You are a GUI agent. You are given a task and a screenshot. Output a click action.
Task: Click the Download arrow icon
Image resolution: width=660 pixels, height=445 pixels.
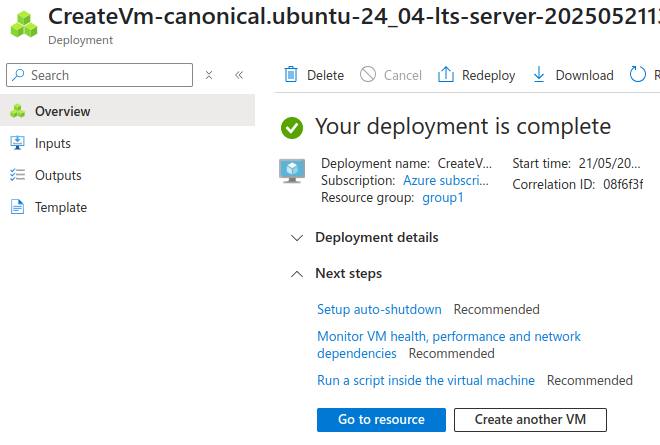coord(539,75)
